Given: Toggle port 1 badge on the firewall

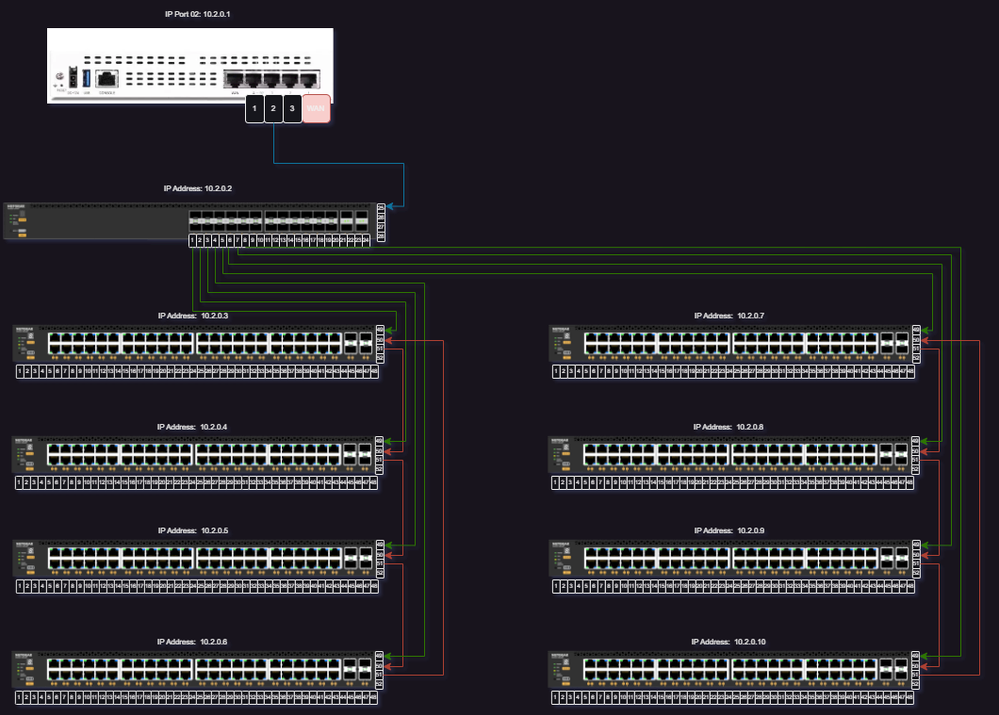Looking at the screenshot, I should (255, 107).
